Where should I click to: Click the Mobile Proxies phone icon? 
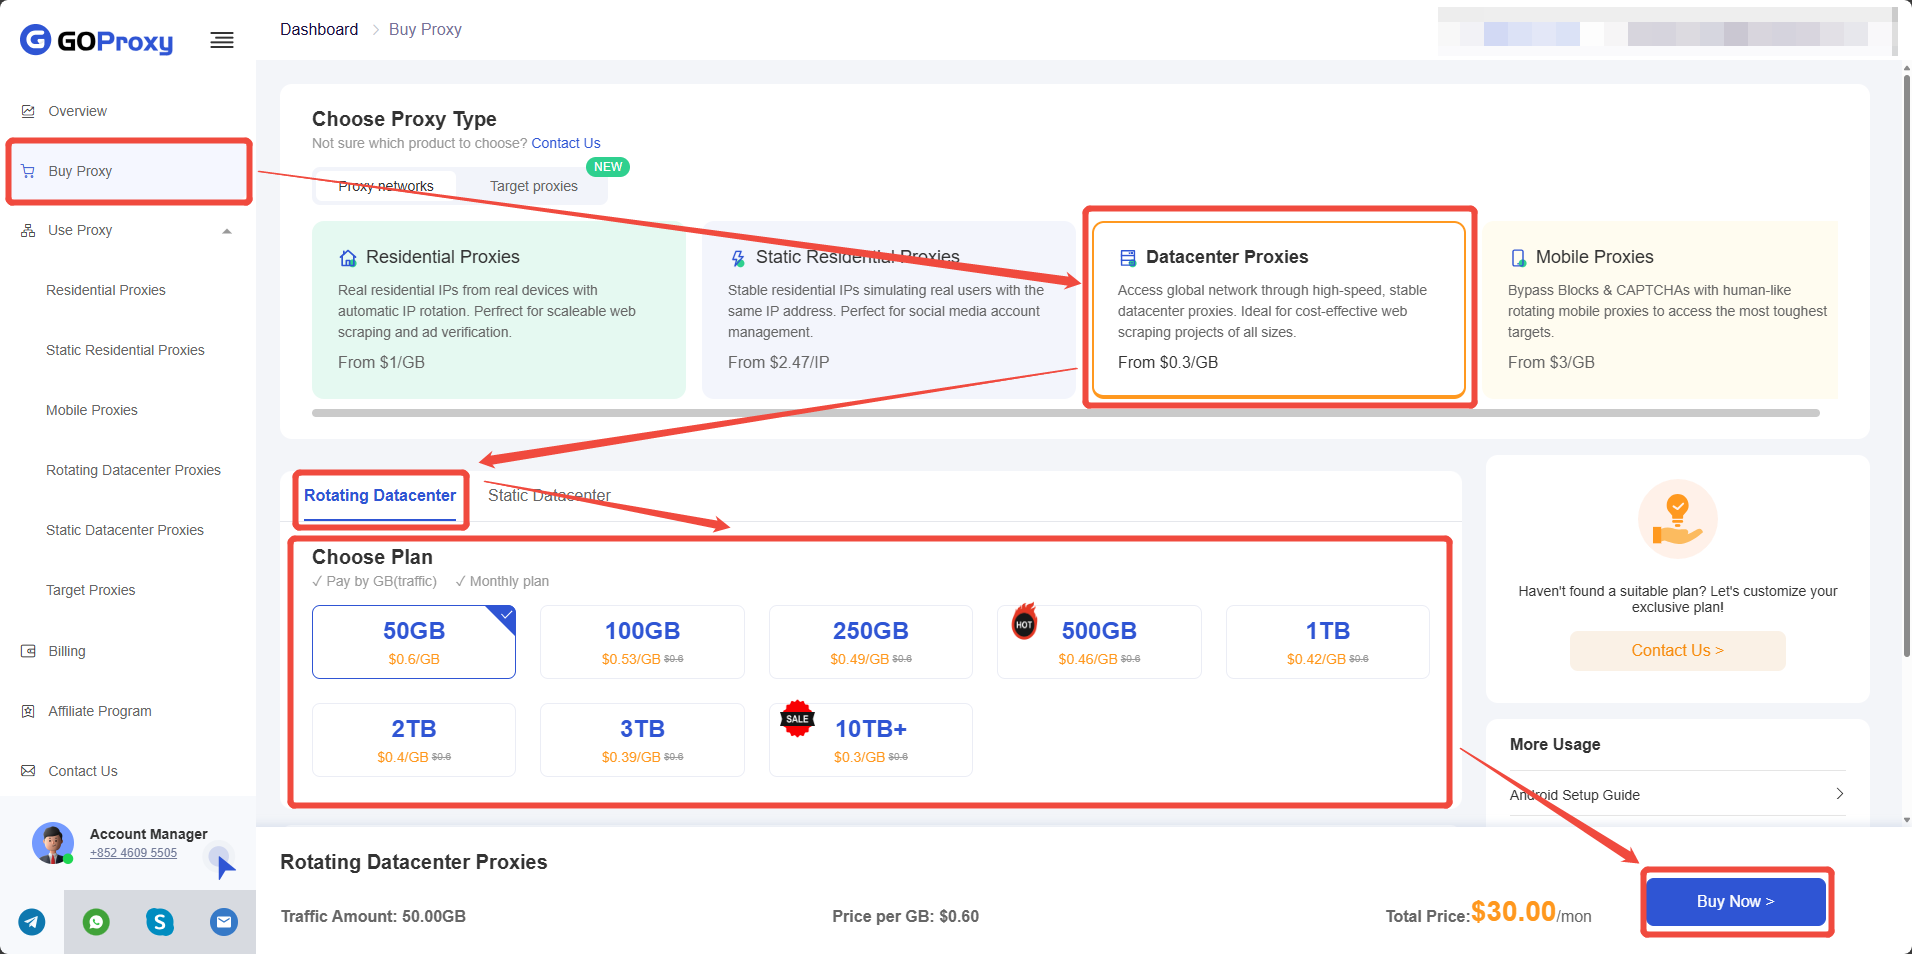point(1518,258)
